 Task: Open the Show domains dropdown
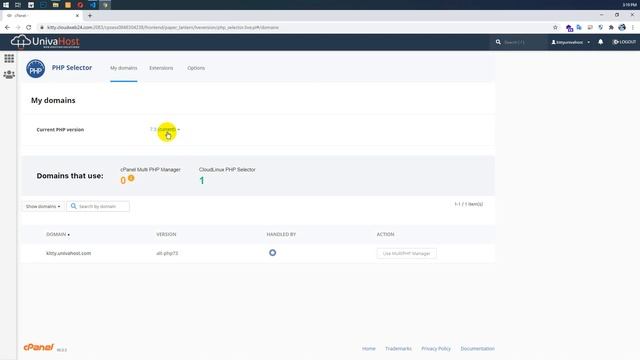pyautogui.click(x=43, y=207)
